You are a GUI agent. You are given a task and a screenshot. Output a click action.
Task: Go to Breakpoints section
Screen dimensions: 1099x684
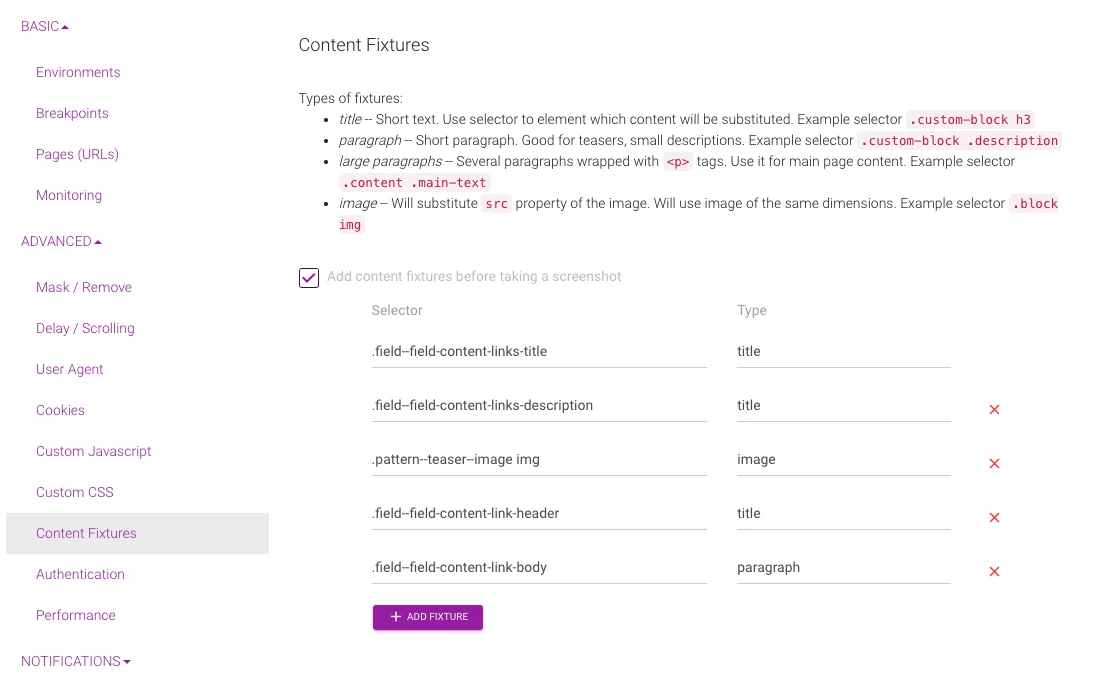click(x=72, y=113)
